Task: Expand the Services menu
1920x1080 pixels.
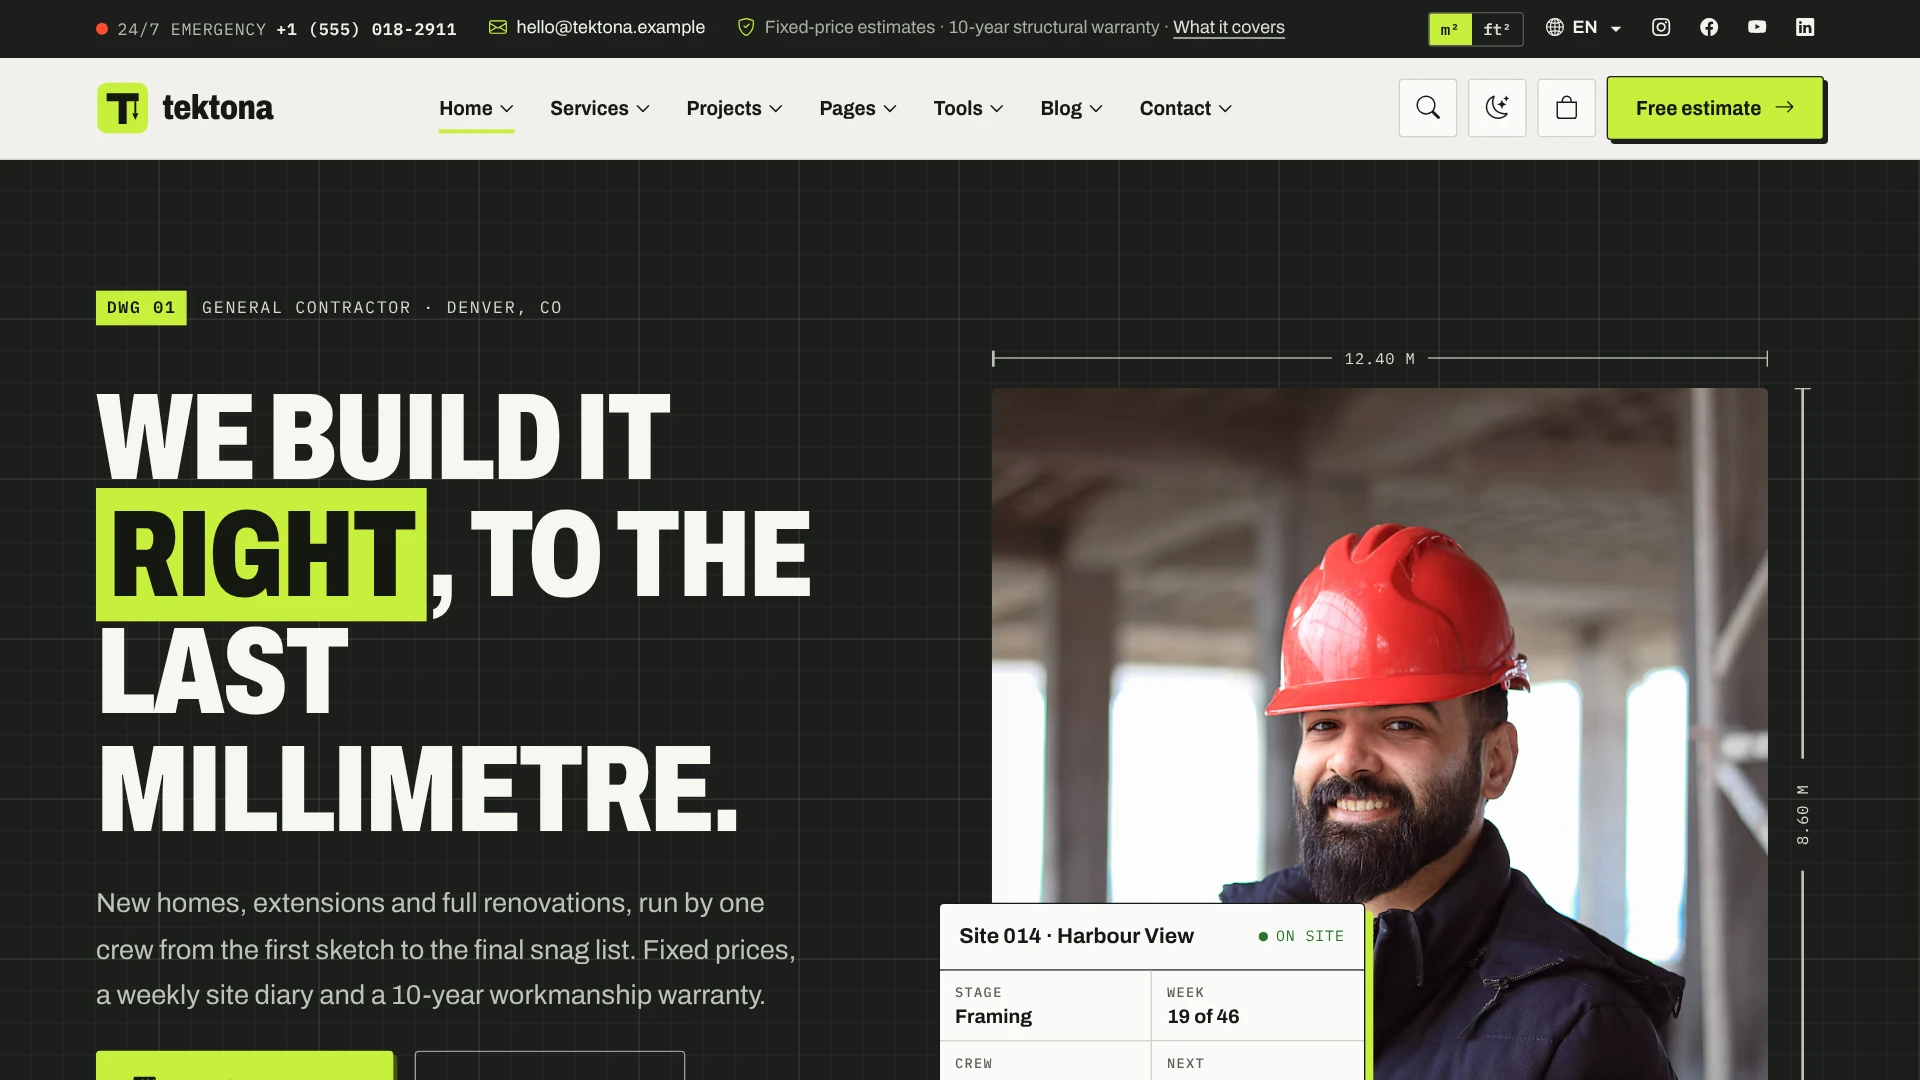Action: [x=600, y=108]
